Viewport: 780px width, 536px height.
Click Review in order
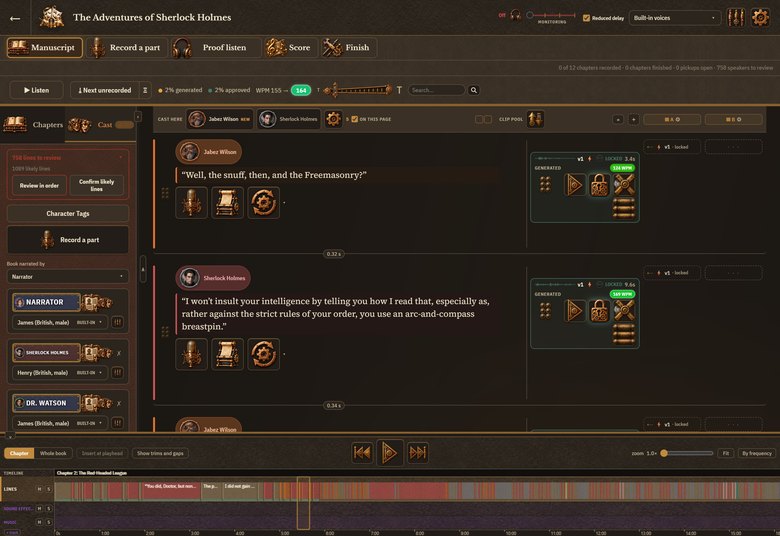click(x=39, y=185)
